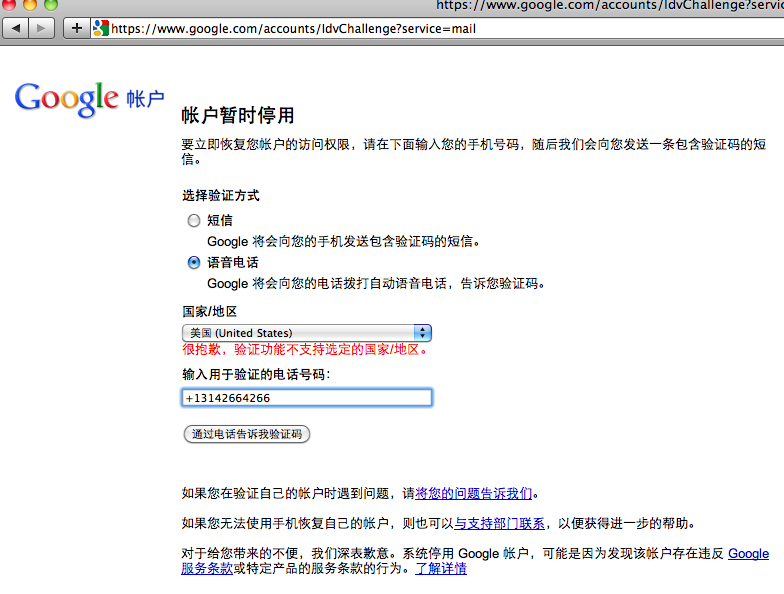Click the yellow minimize window button

coord(30,4)
